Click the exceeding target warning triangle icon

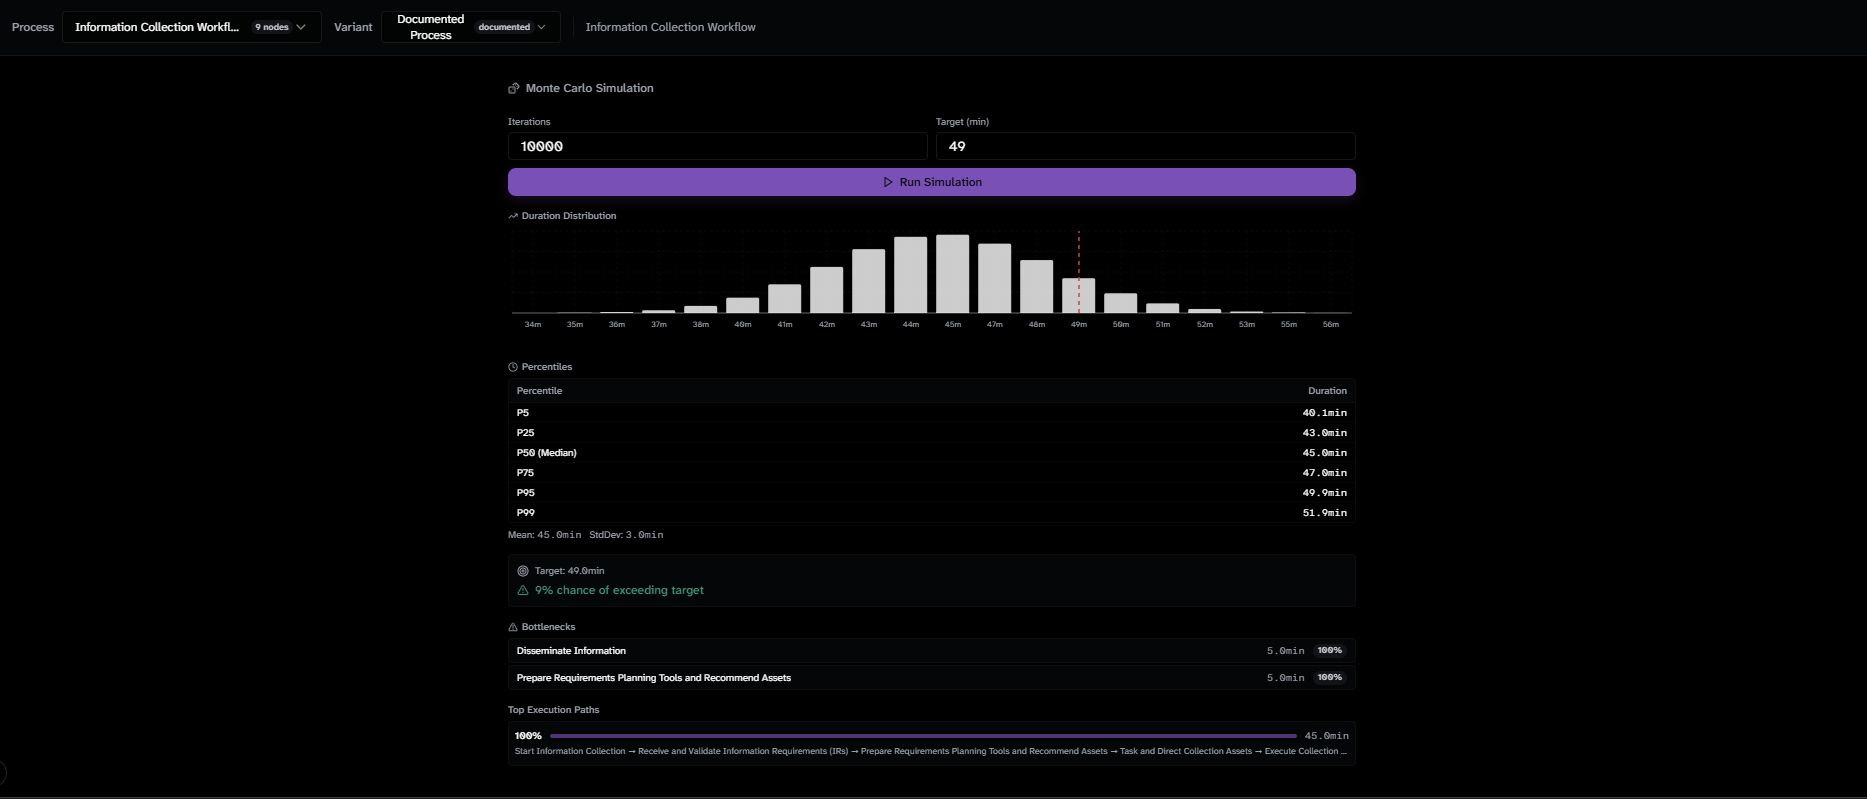pyautogui.click(x=523, y=590)
